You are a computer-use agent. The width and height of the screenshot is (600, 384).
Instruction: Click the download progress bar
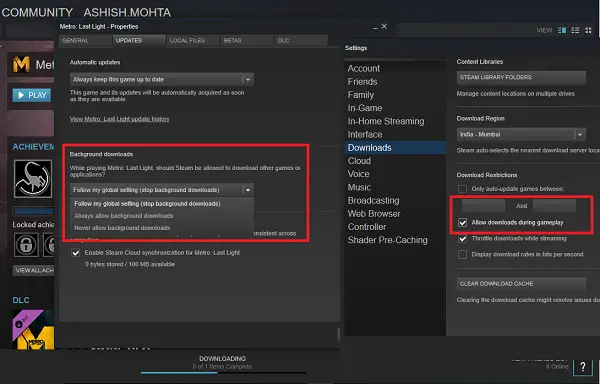(x=223, y=373)
